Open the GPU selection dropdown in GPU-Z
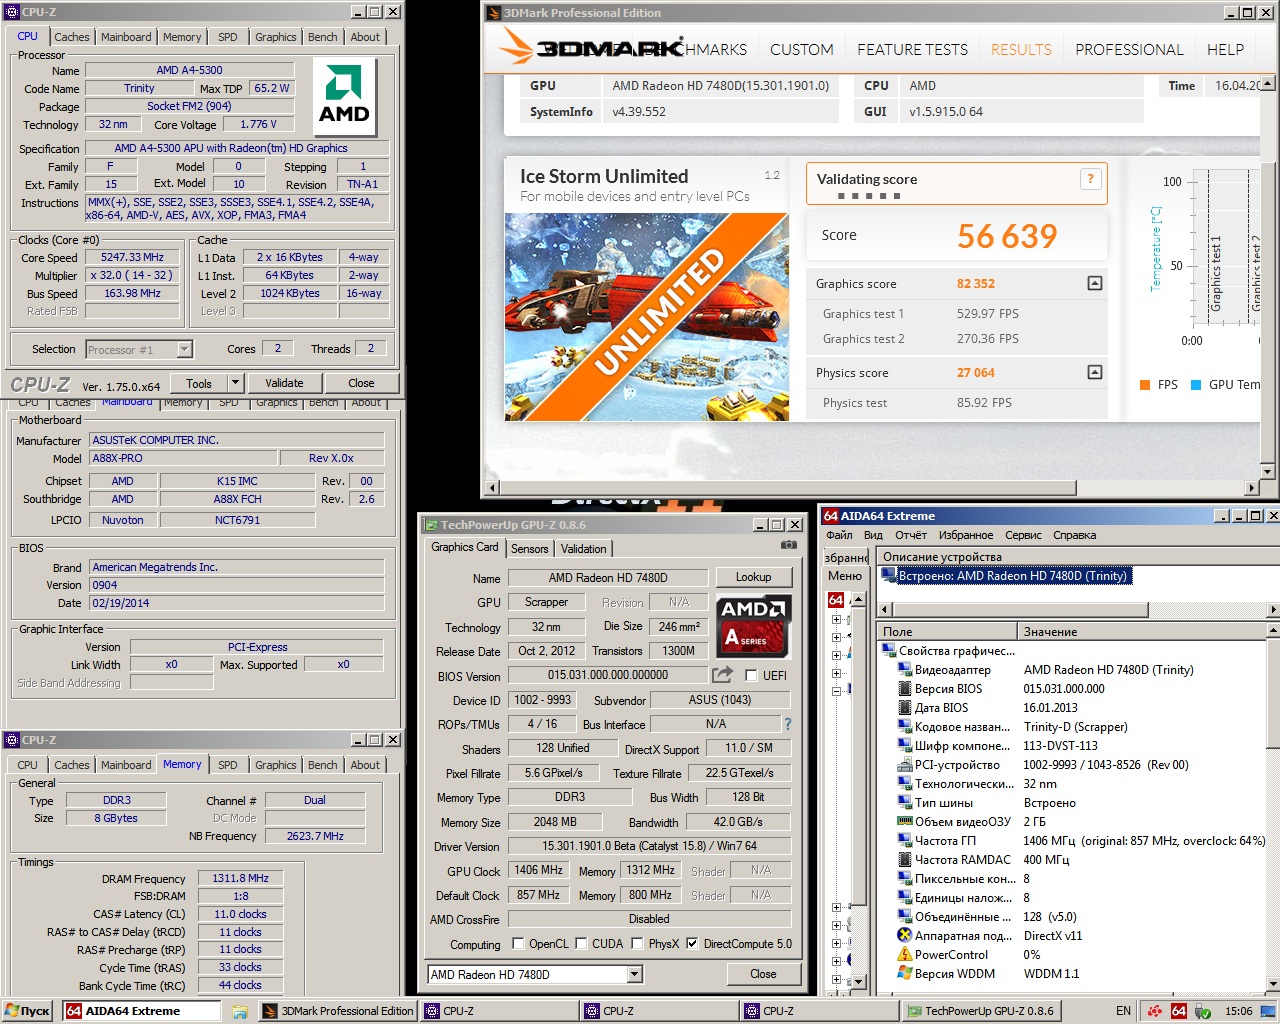This screenshot has width=1280, height=1024. point(634,974)
